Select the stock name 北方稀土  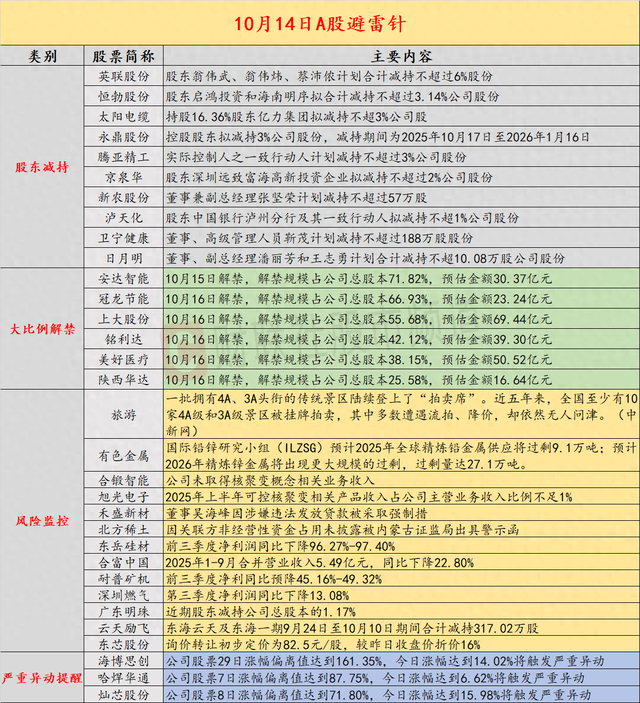pyautogui.click(x=123, y=529)
